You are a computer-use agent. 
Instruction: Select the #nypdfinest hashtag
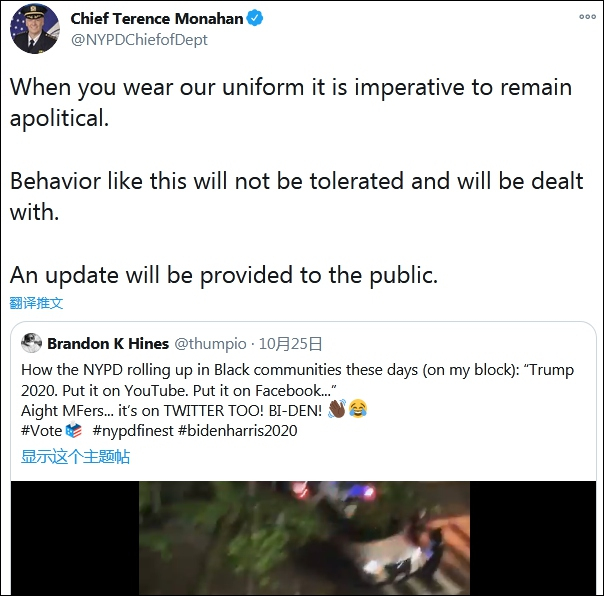[x=133, y=430]
